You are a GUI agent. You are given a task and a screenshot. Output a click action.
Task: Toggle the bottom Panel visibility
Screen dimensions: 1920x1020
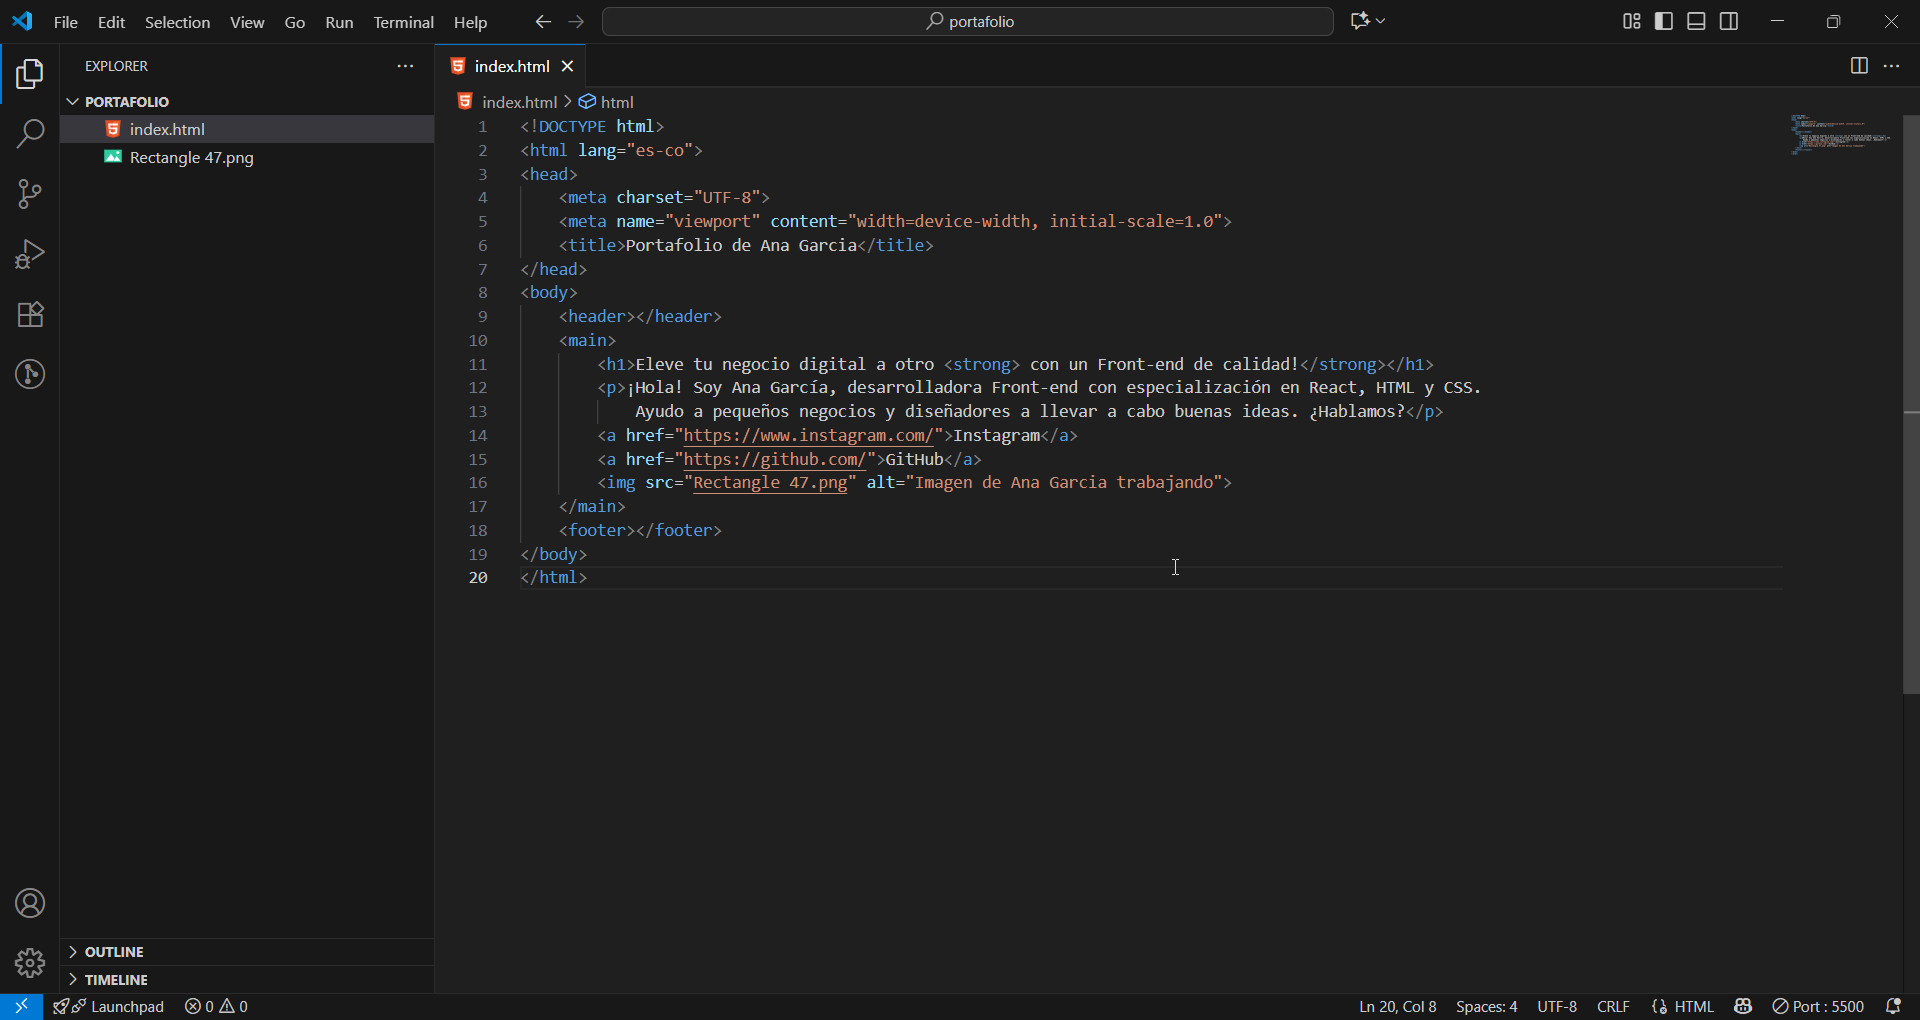pyautogui.click(x=1696, y=21)
